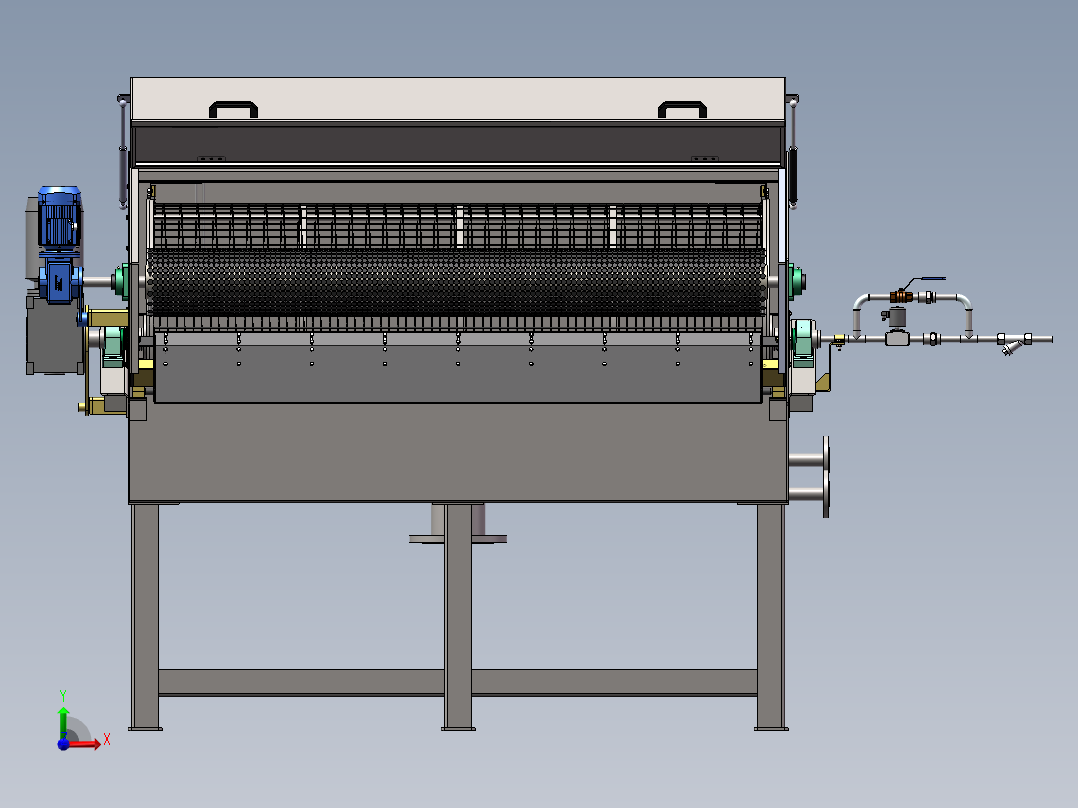The height and width of the screenshot is (808, 1078).
Task: Select the solenoid valve on the water line
Action: (x=896, y=327)
